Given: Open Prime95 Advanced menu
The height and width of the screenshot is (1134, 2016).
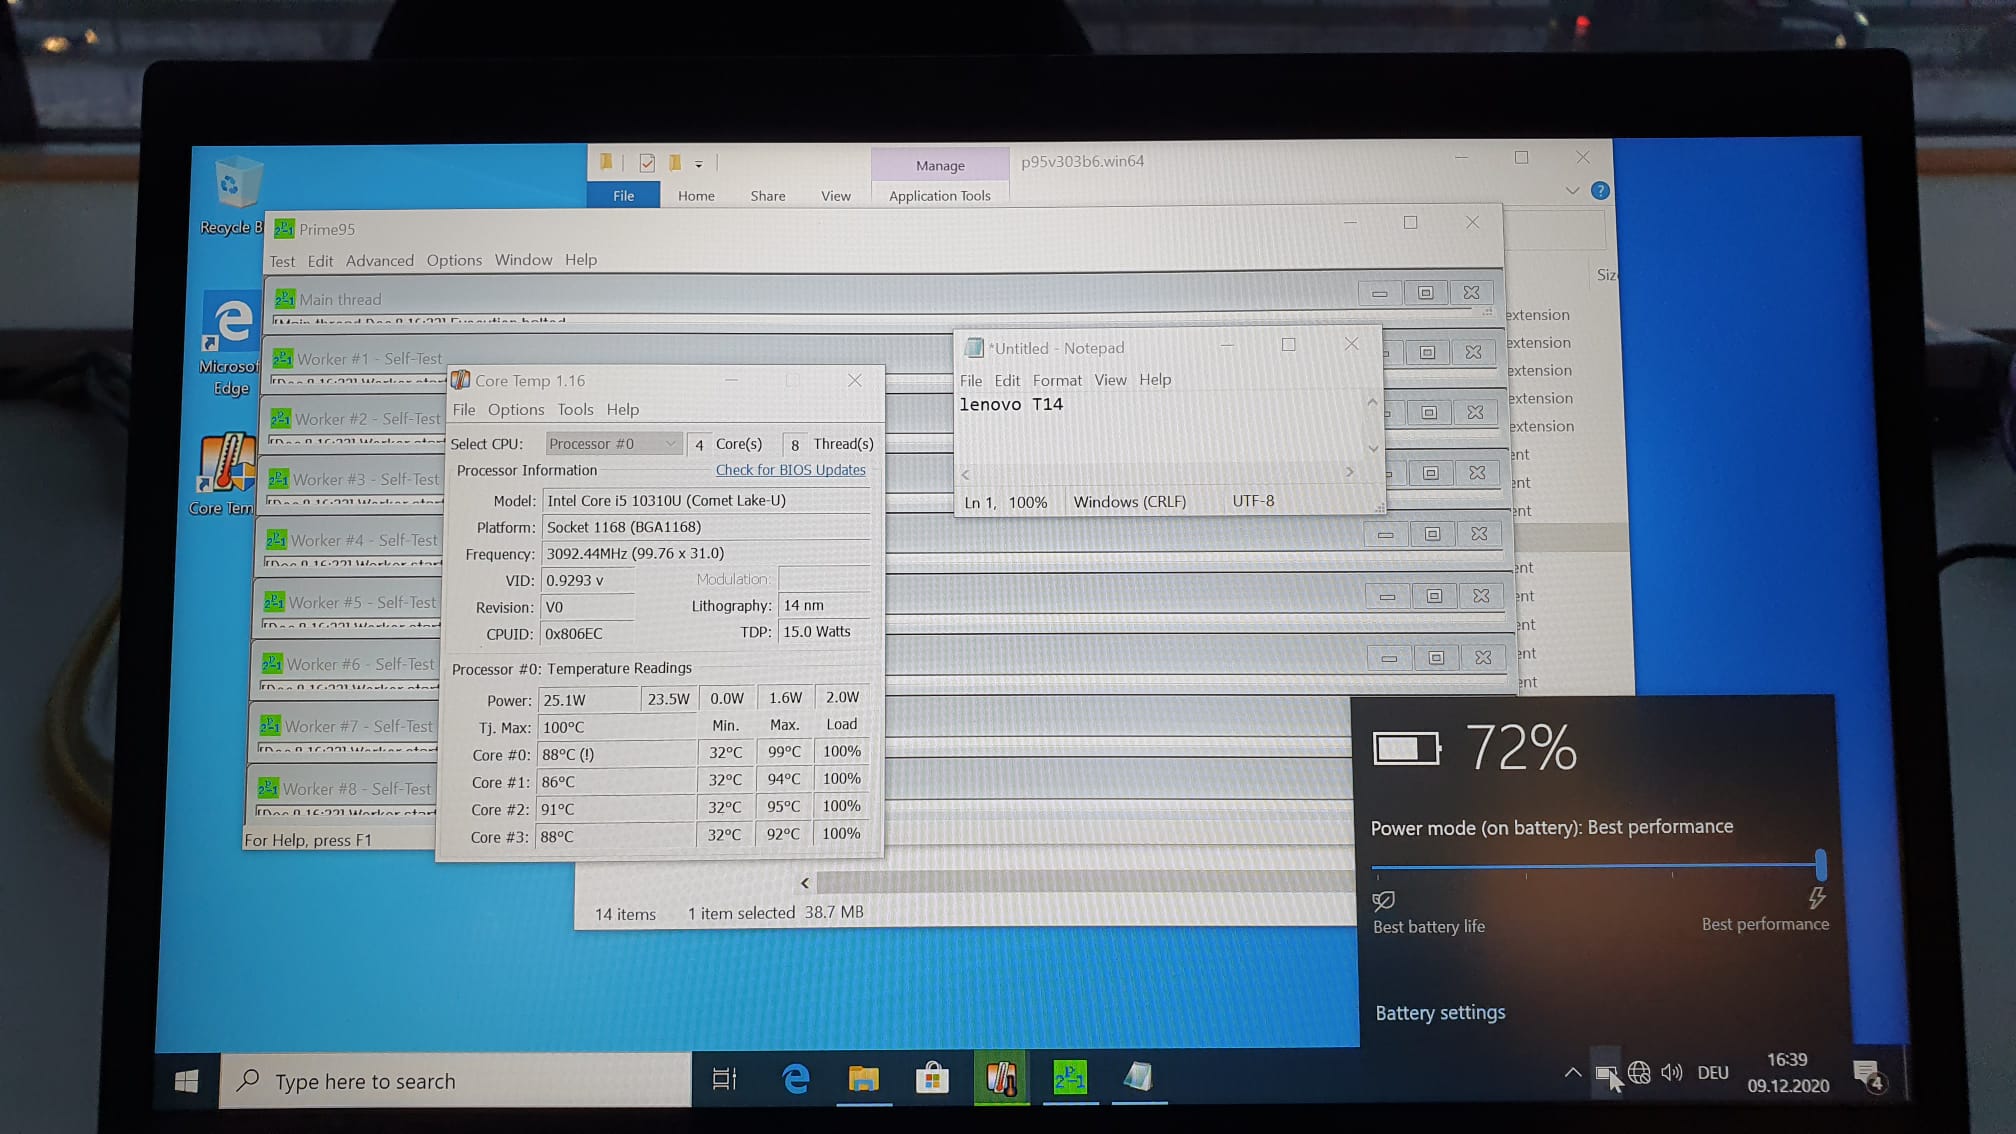Looking at the screenshot, I should [x=379, y=261].
